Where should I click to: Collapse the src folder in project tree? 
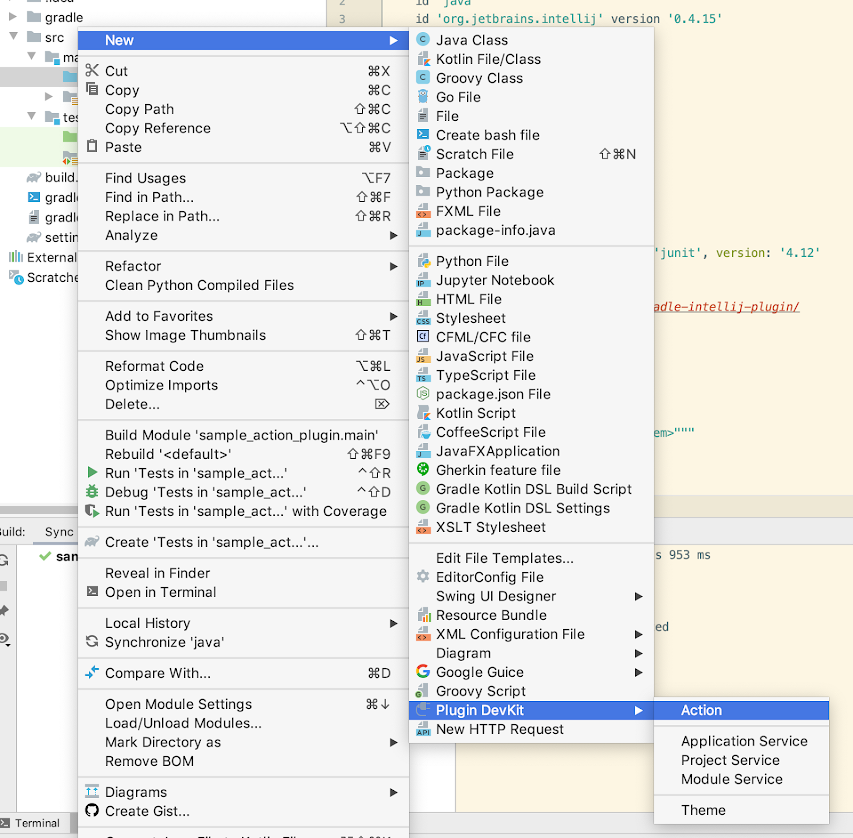click(x=13, y=37)
